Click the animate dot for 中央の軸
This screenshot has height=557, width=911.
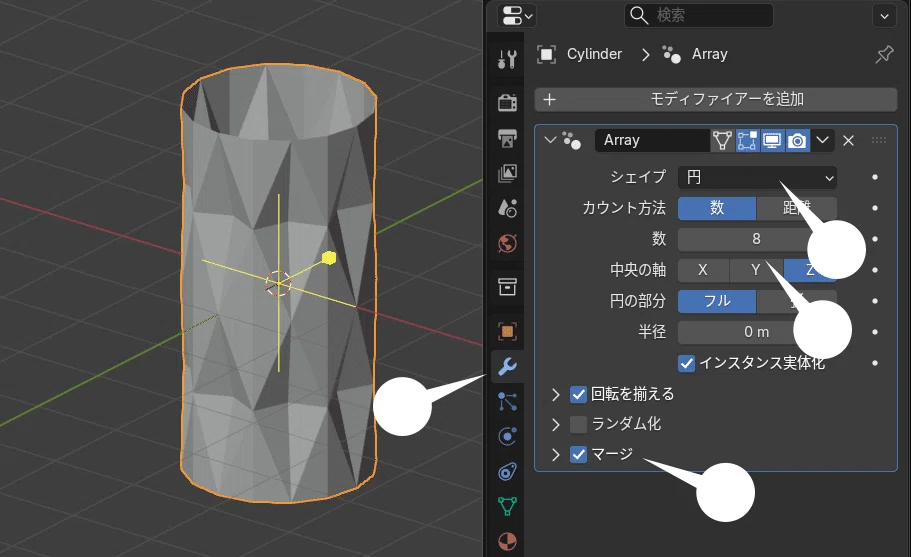click(875, 270)
